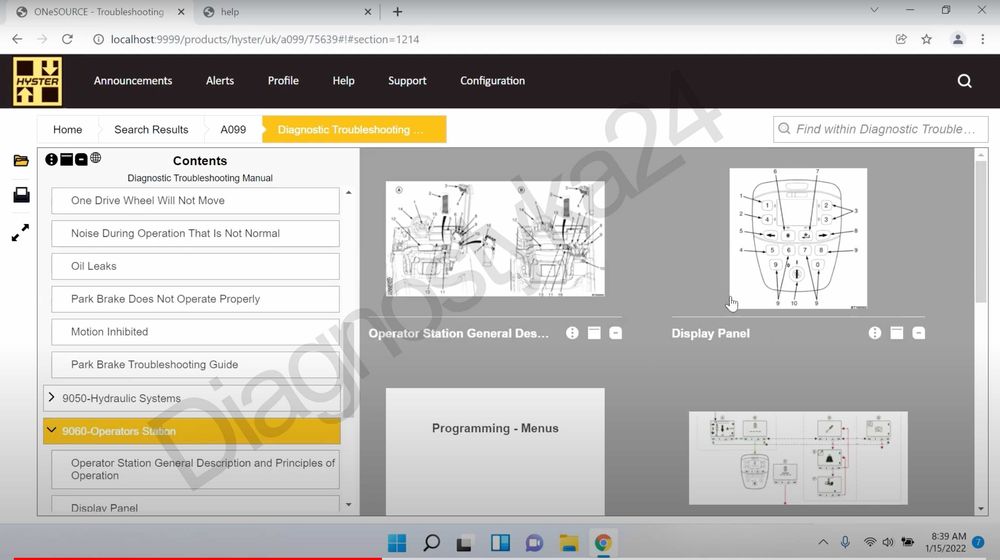Open Help menu

[343, 81]
